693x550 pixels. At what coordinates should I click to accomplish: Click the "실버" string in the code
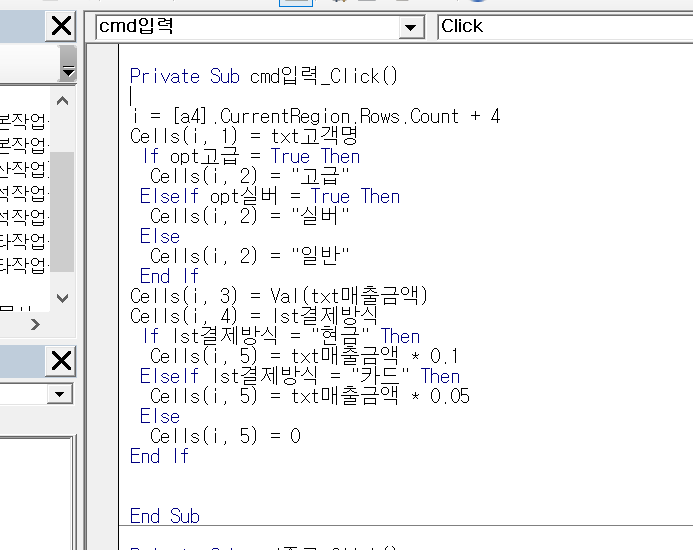(x=322, y=216)
